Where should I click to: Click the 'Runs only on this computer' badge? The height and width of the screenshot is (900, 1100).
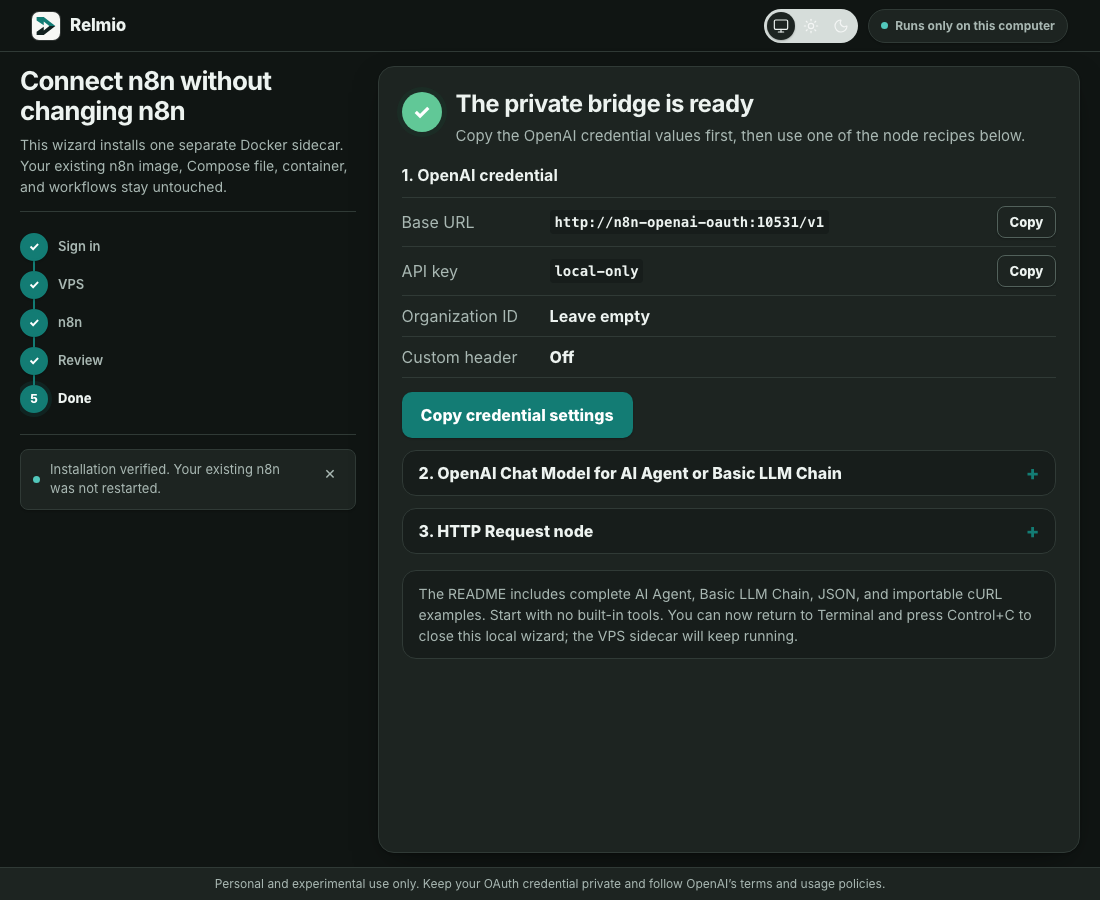click(x=967, y=26)
